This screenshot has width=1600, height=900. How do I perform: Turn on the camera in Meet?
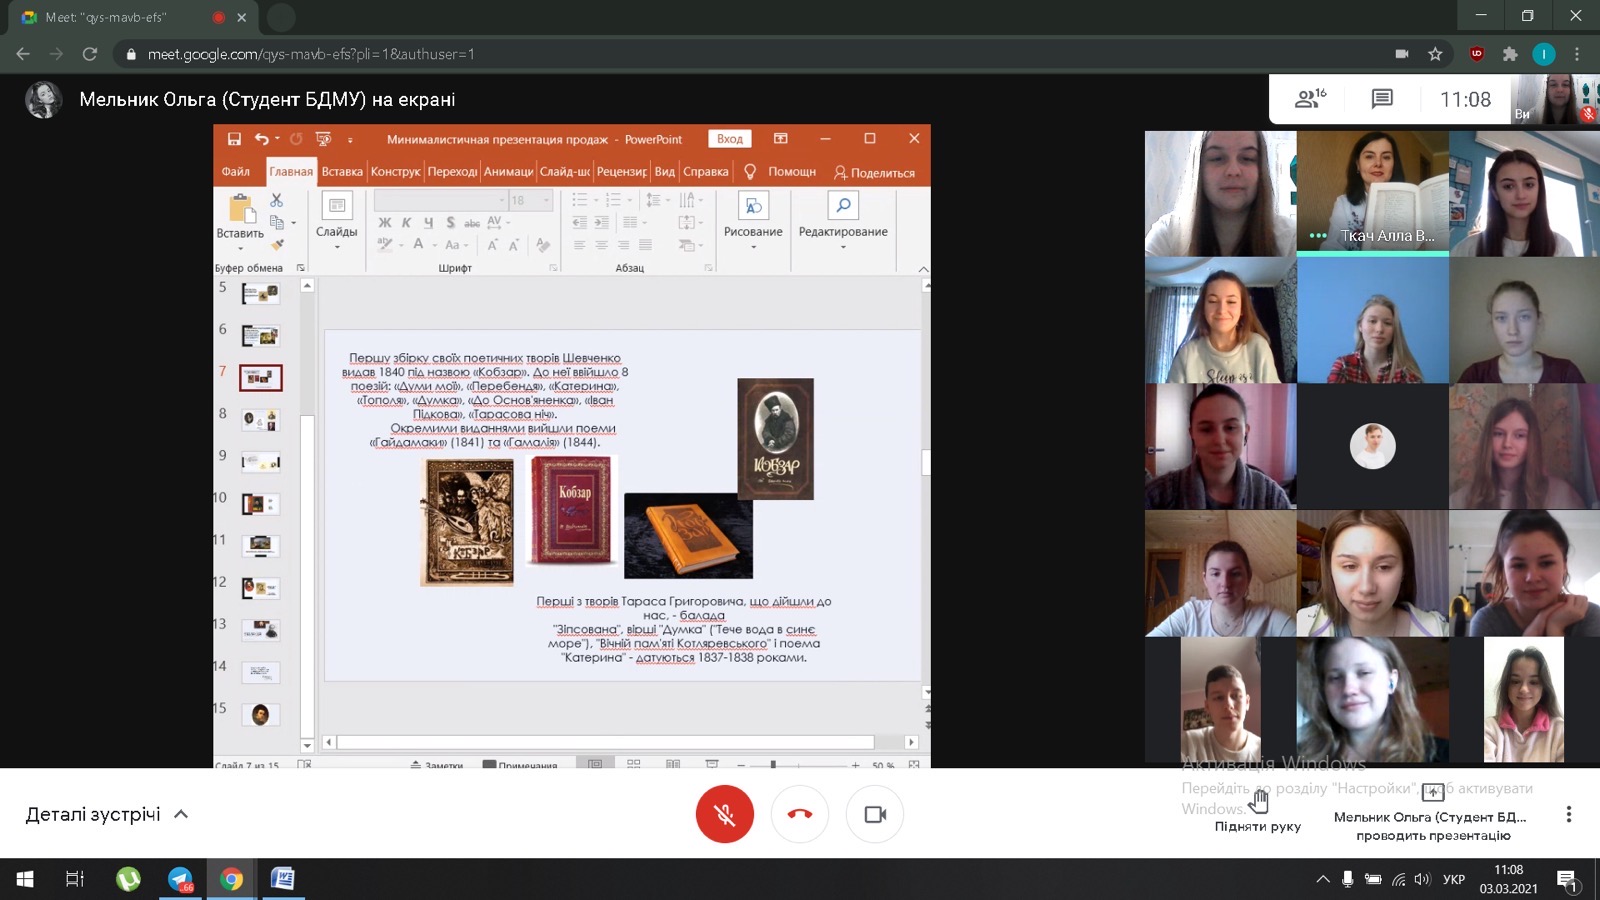pyautogui.click(x=875, y=814)
